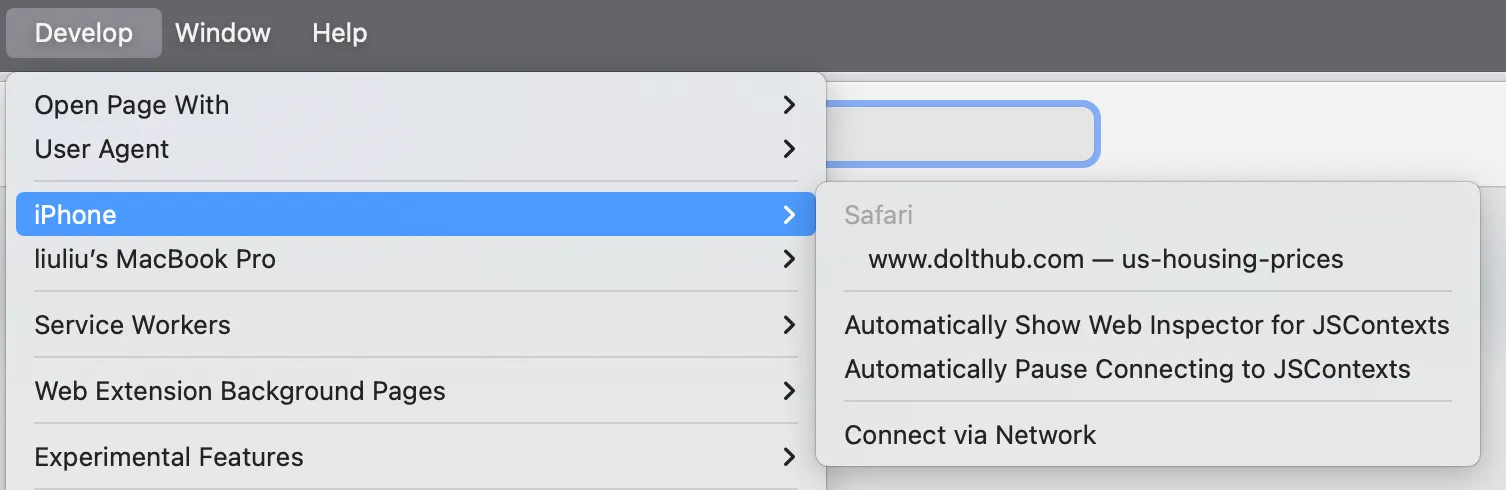1506x490 pixels.
Task: Open the Experimental Features submenu
Action: tap(169, 457)
